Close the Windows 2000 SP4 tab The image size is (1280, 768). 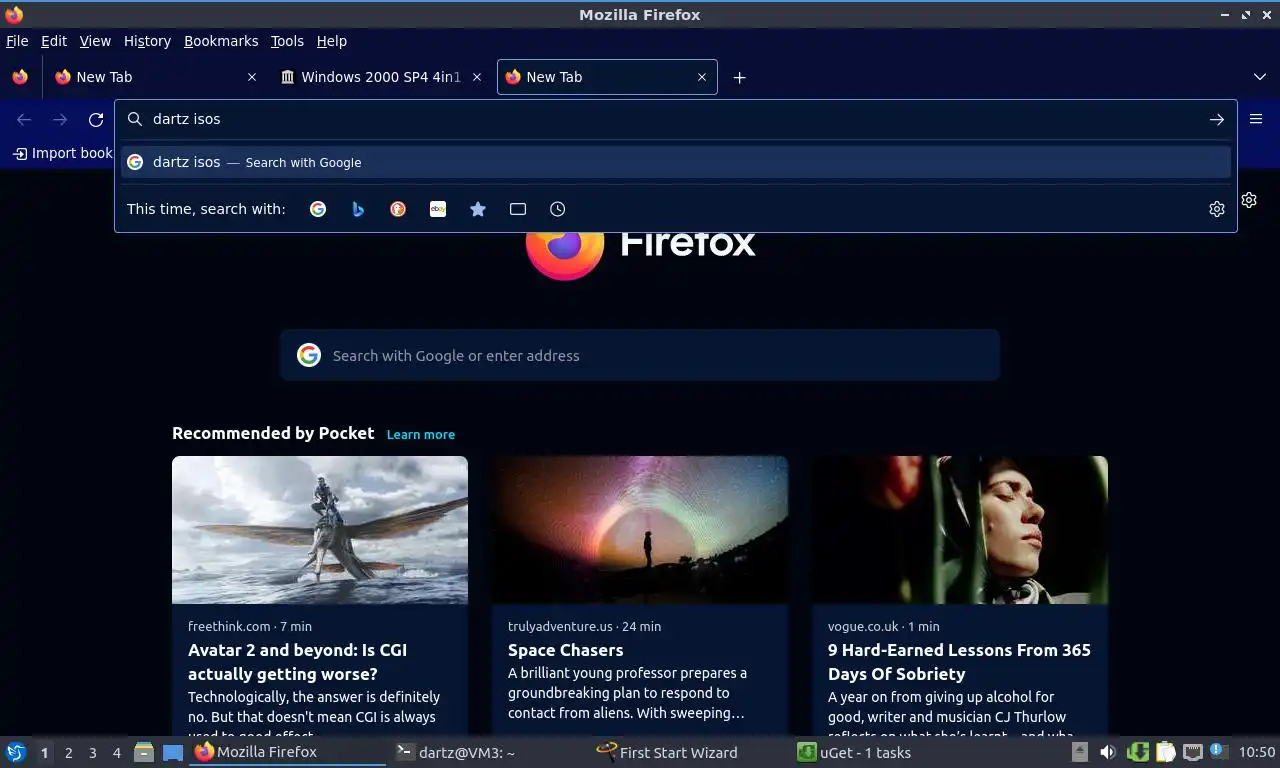point(477,77)
